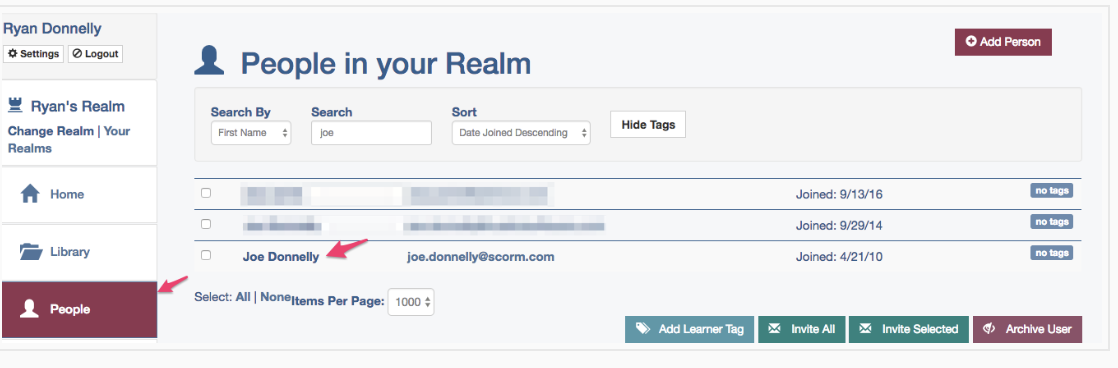The width and height of the screenshot is (1118, 368).
Task: Click the joe.donnelly@scorm.com email
Action: pos(481,257)
